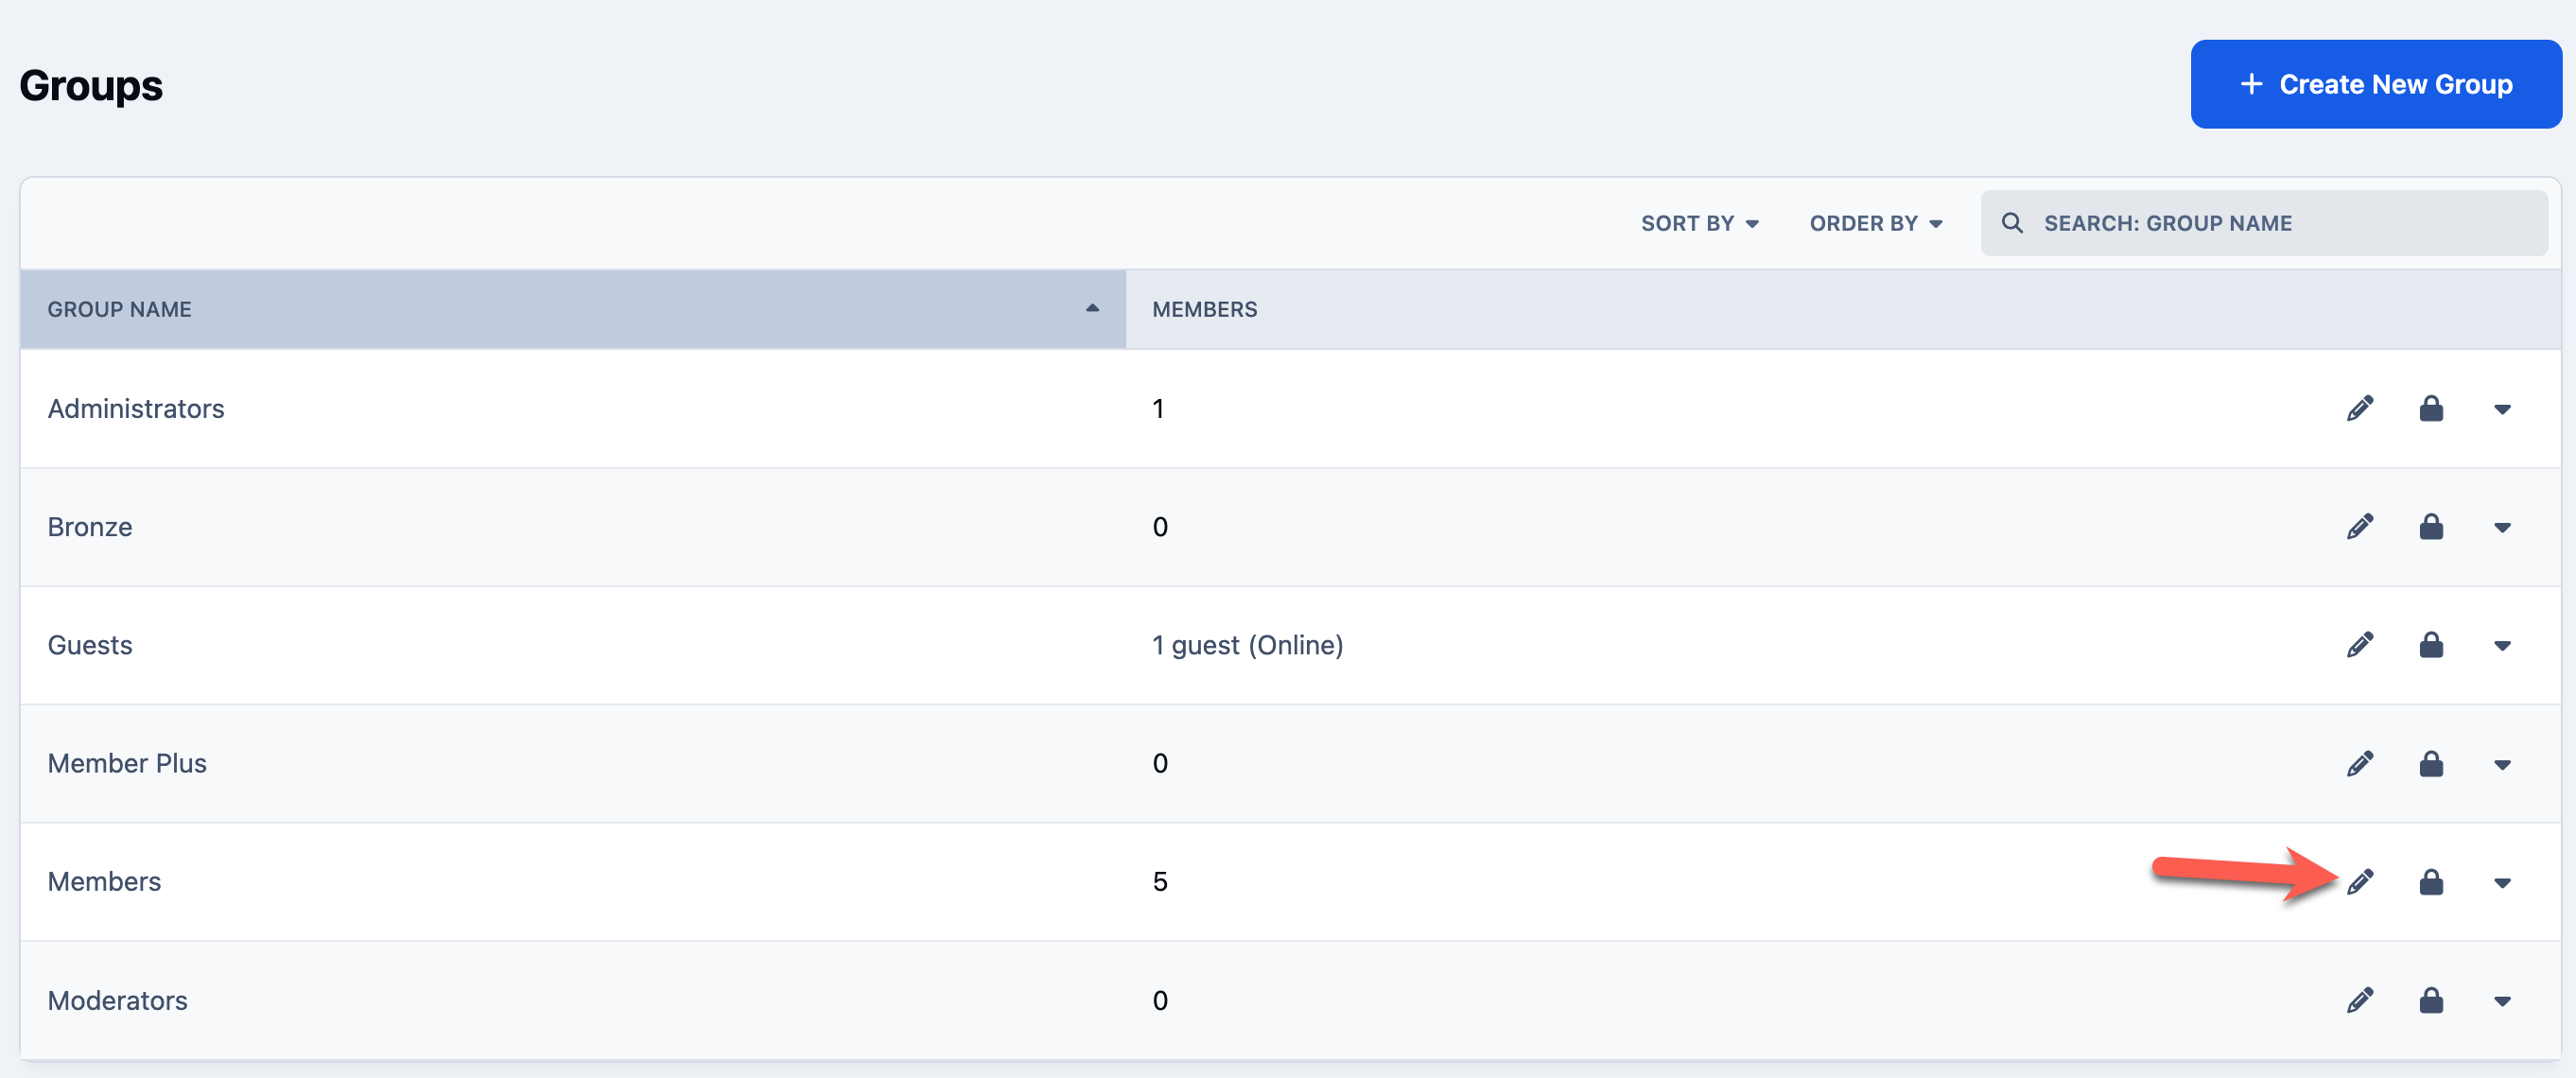This screenshot has width=2576, height=1078.
Task: Open permissions lock for Member Plus group
Action: point(2431,764)
